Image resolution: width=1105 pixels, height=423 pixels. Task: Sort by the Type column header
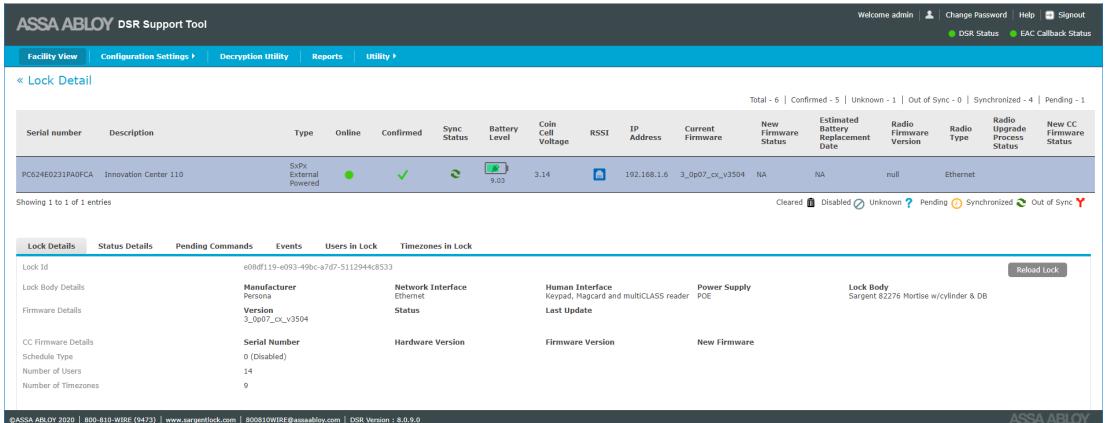(x=304, y=133)
